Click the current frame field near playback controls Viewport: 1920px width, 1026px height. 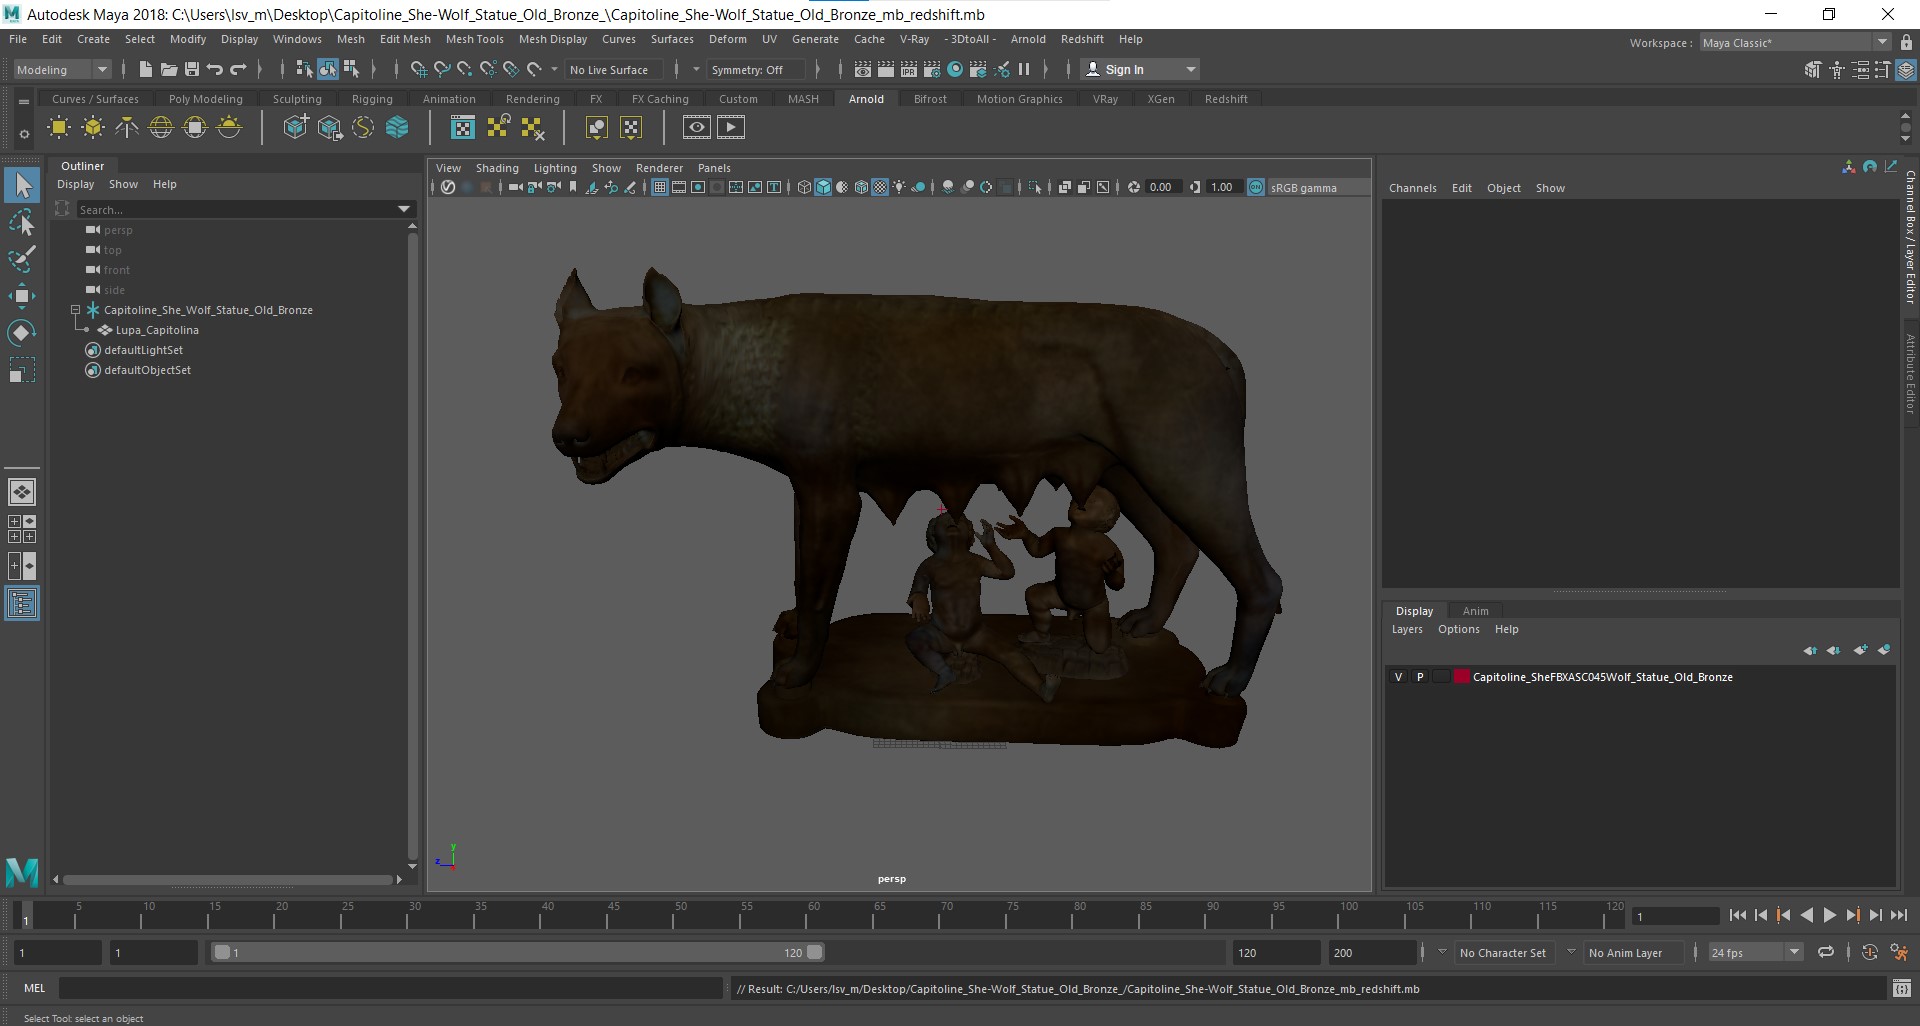coord(1675,916)
